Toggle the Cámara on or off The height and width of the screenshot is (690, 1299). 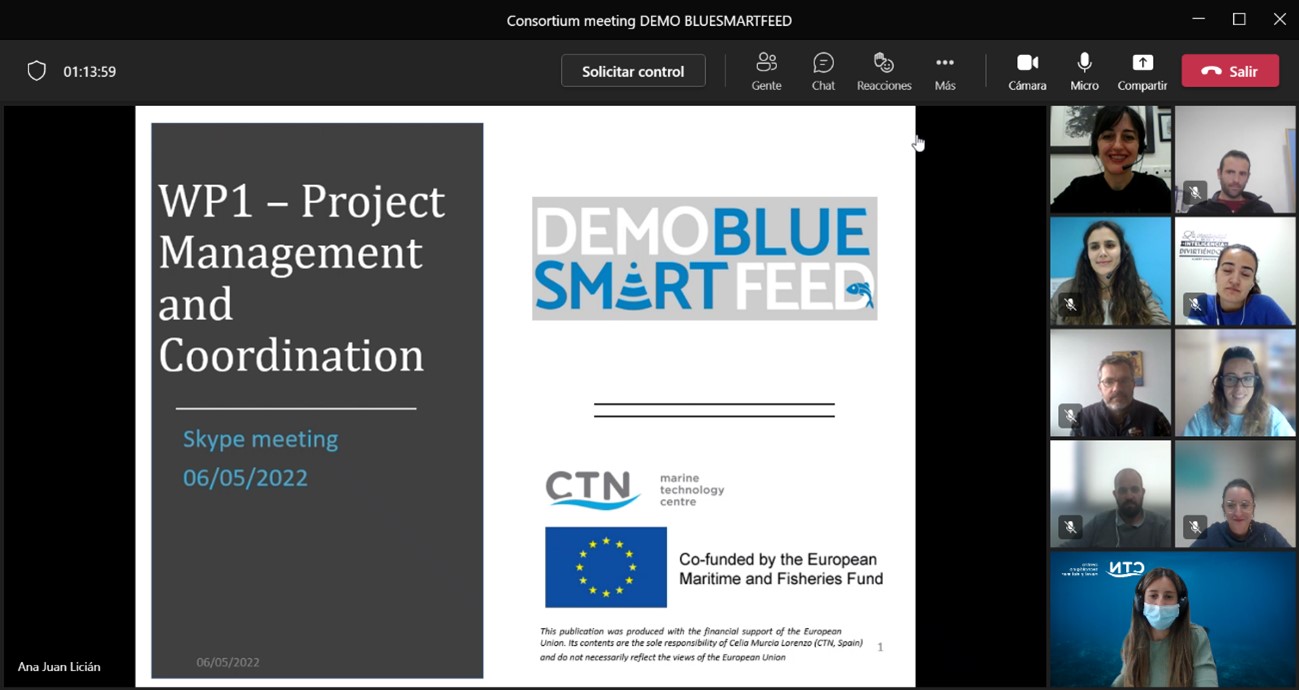coord(1027,72)
